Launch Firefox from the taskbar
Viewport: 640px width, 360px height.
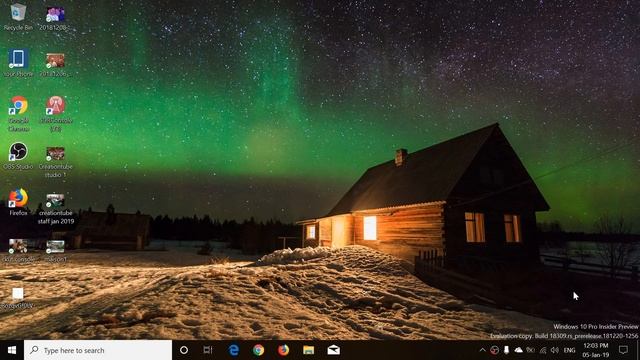[283, 350]
